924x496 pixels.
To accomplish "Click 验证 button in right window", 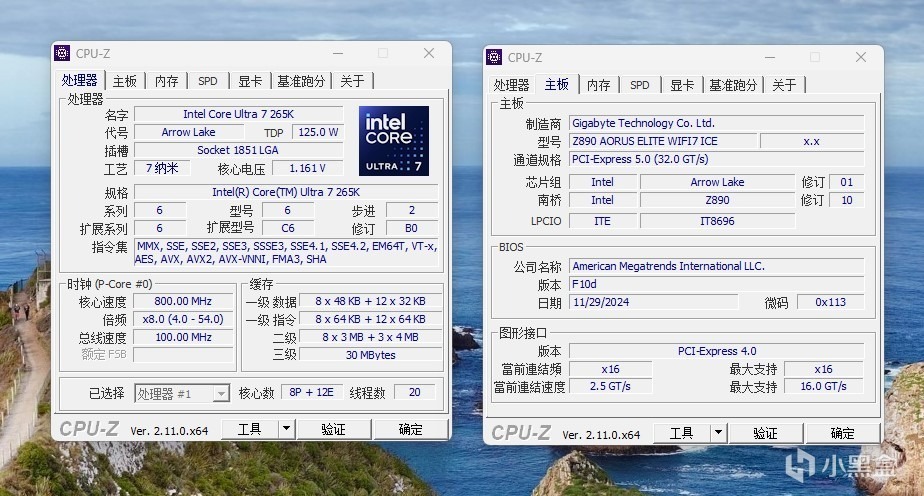I will coord(765,433).
